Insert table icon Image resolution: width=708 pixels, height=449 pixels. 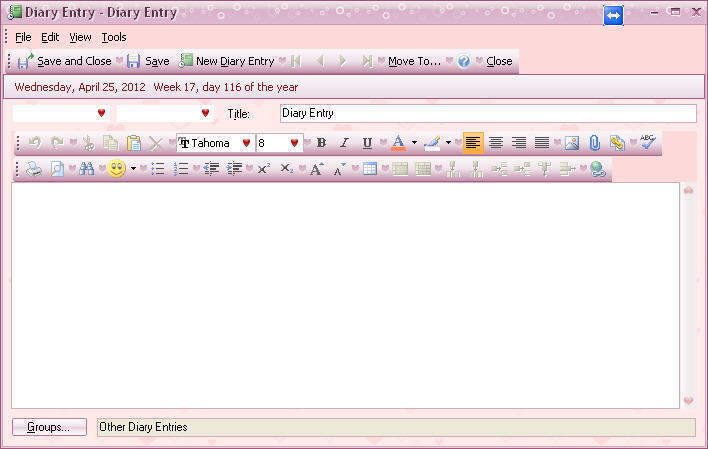click(370, 169)
